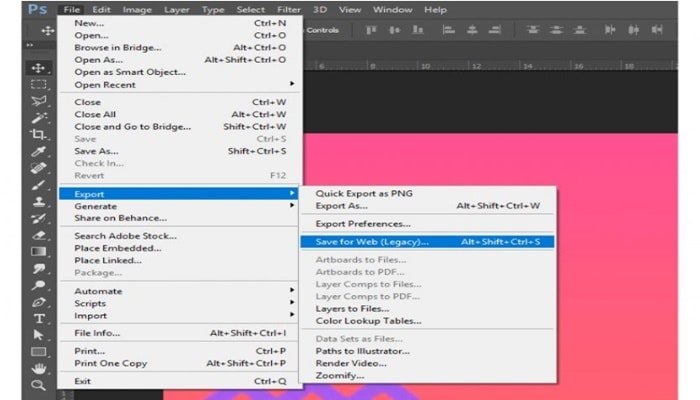Click Align right edges icon
Screen dimensions: 700x400
point(495,30)
